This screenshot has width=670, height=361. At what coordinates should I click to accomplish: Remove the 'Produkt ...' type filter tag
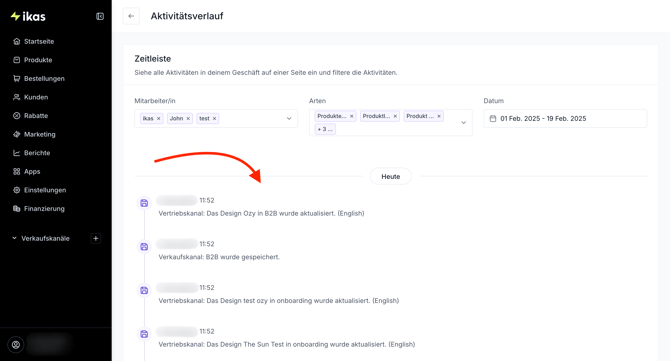click(439, 116)
